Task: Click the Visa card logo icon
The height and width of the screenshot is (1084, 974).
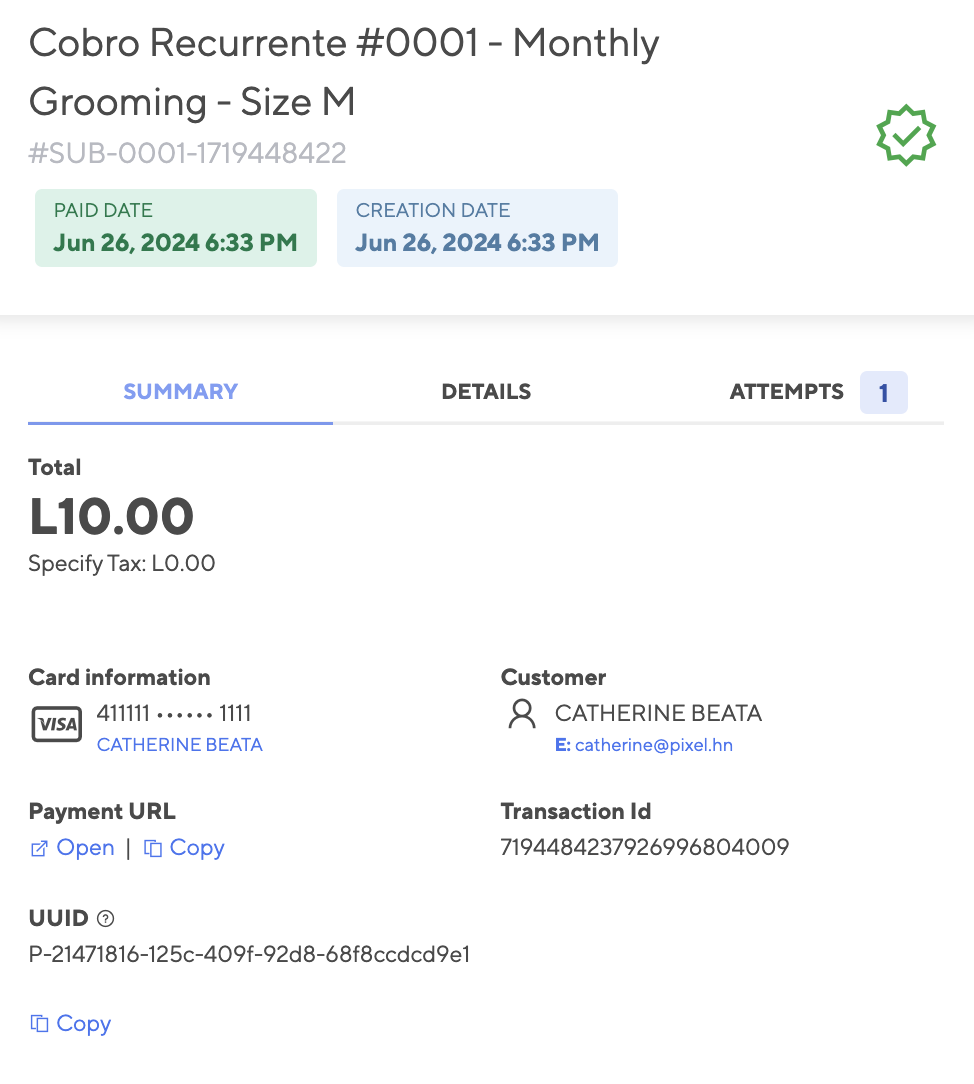Action: click(x=57, y=724)
